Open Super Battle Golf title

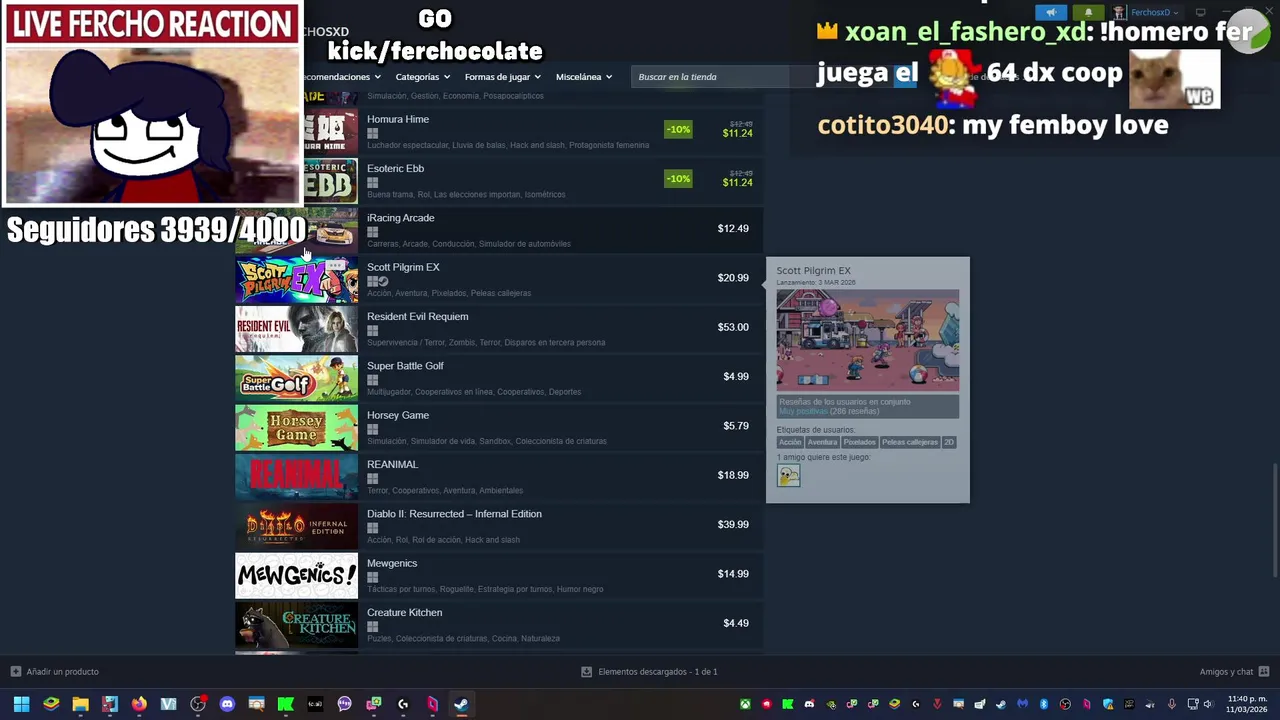405,366
